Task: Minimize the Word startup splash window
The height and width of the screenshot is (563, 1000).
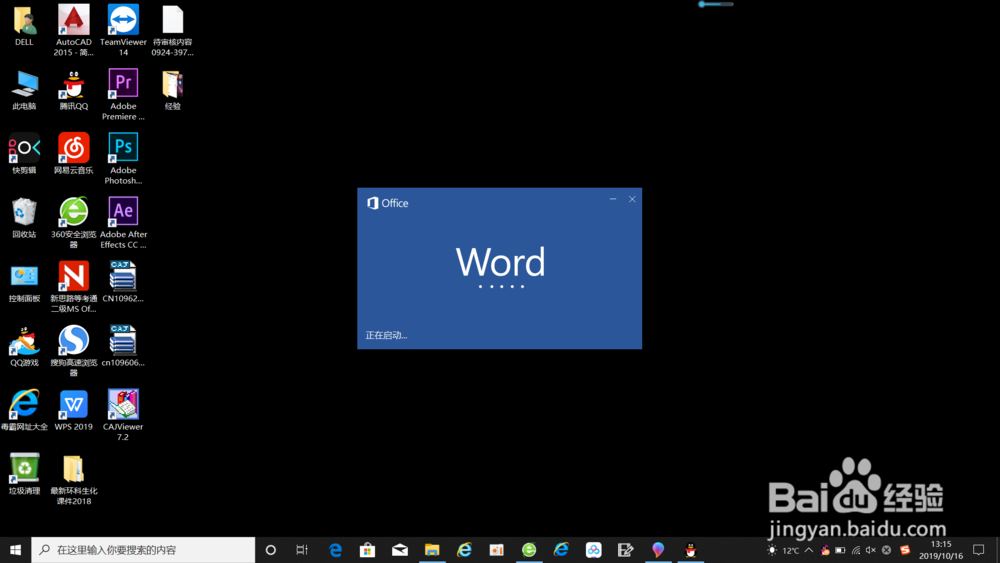Action: 613,199
